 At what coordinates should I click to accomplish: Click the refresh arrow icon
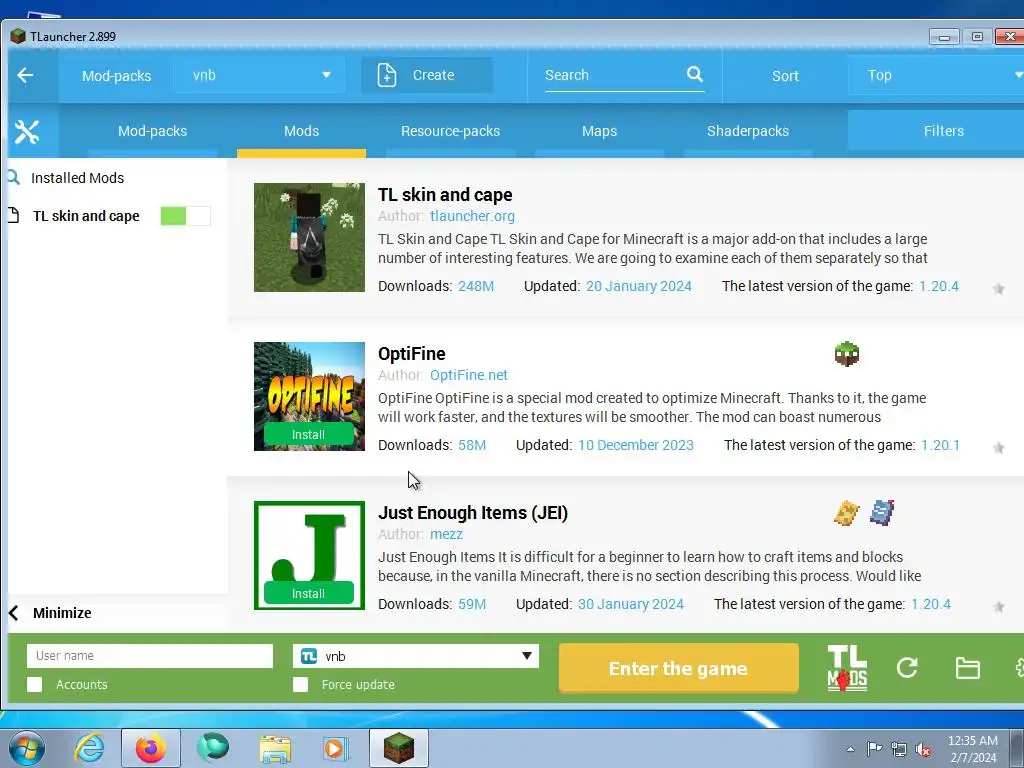[x=907, y=667]
